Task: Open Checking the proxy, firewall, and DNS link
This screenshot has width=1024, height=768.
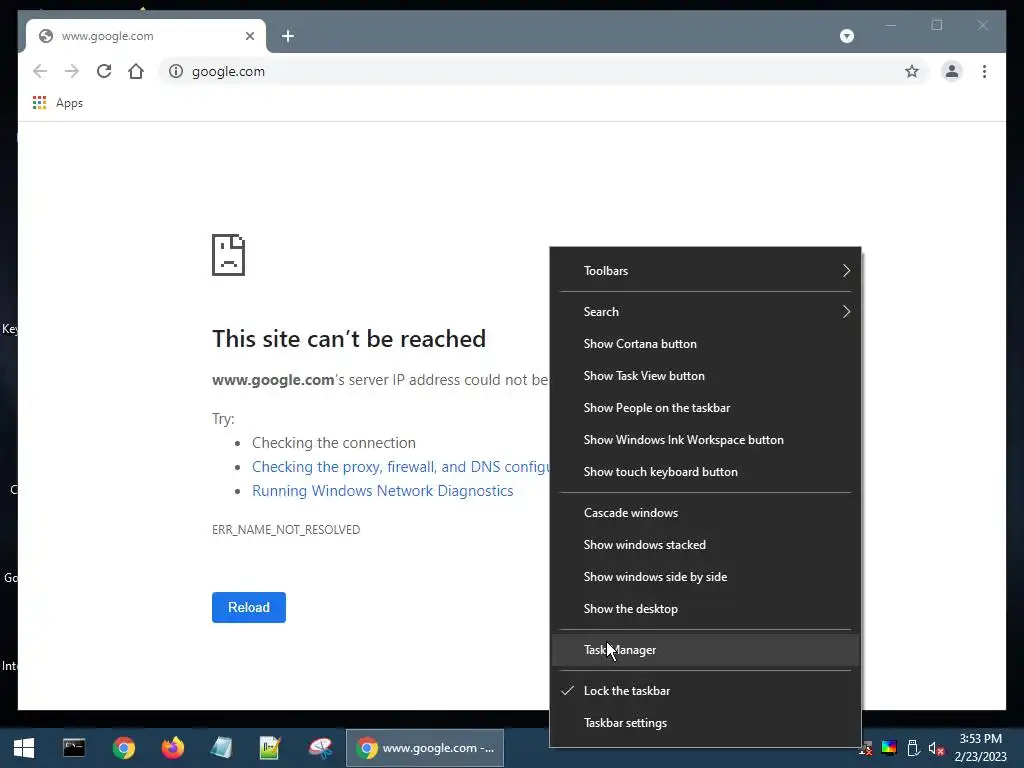Action: (x=400, y=467)
